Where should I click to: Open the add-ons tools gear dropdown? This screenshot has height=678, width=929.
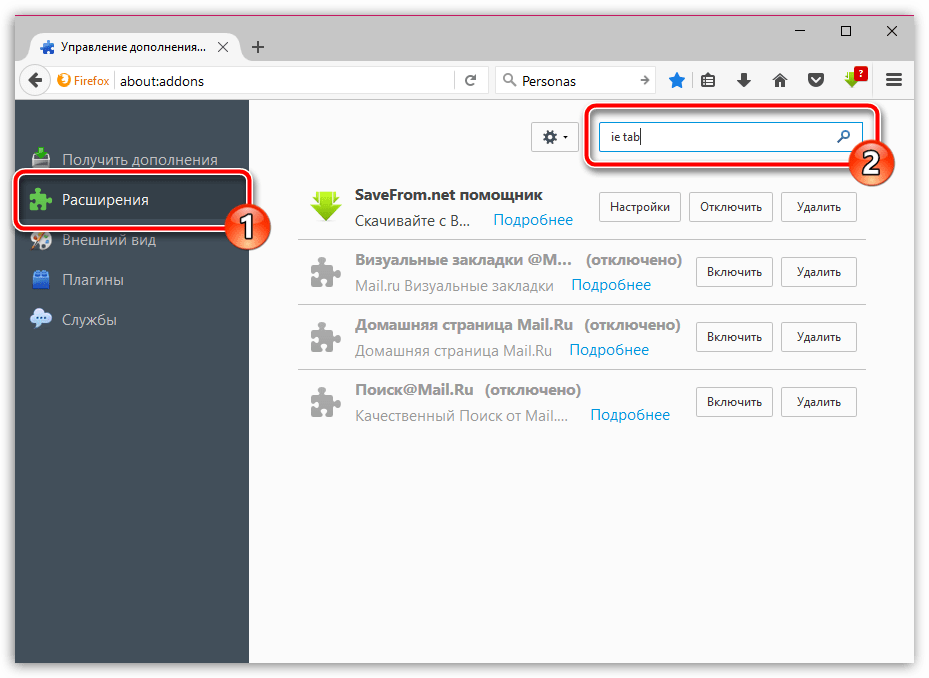(x=555, y=137)
